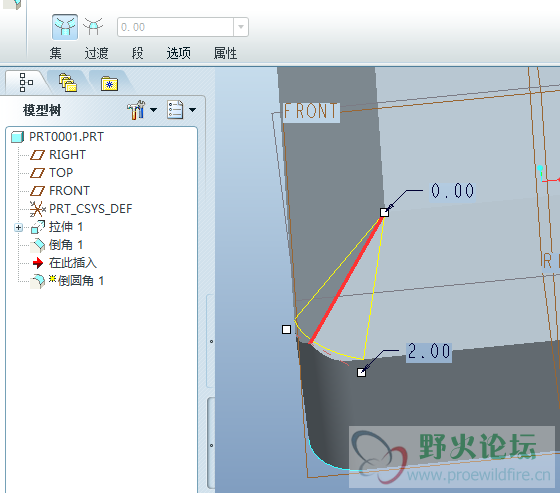Click the 0.00 radius dimension in viewport
Image resolution: width=560 pixels, height=493 pixels.
[452, 191]
